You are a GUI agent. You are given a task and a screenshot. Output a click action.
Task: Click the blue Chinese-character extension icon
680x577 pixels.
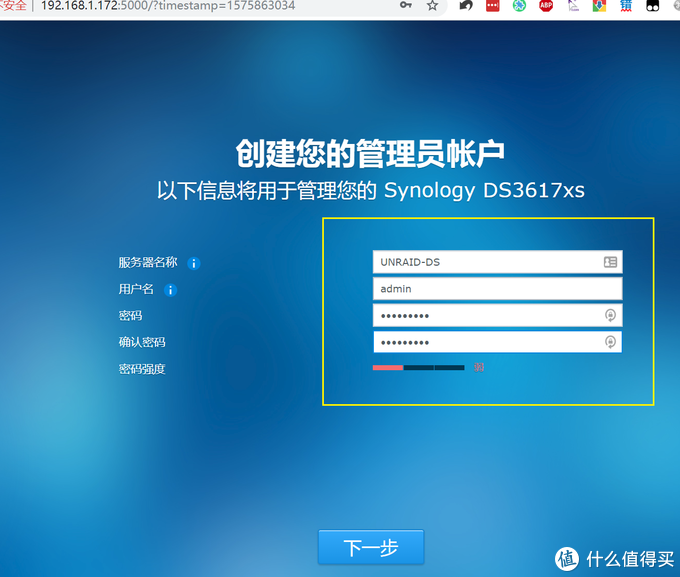(626, 6)
